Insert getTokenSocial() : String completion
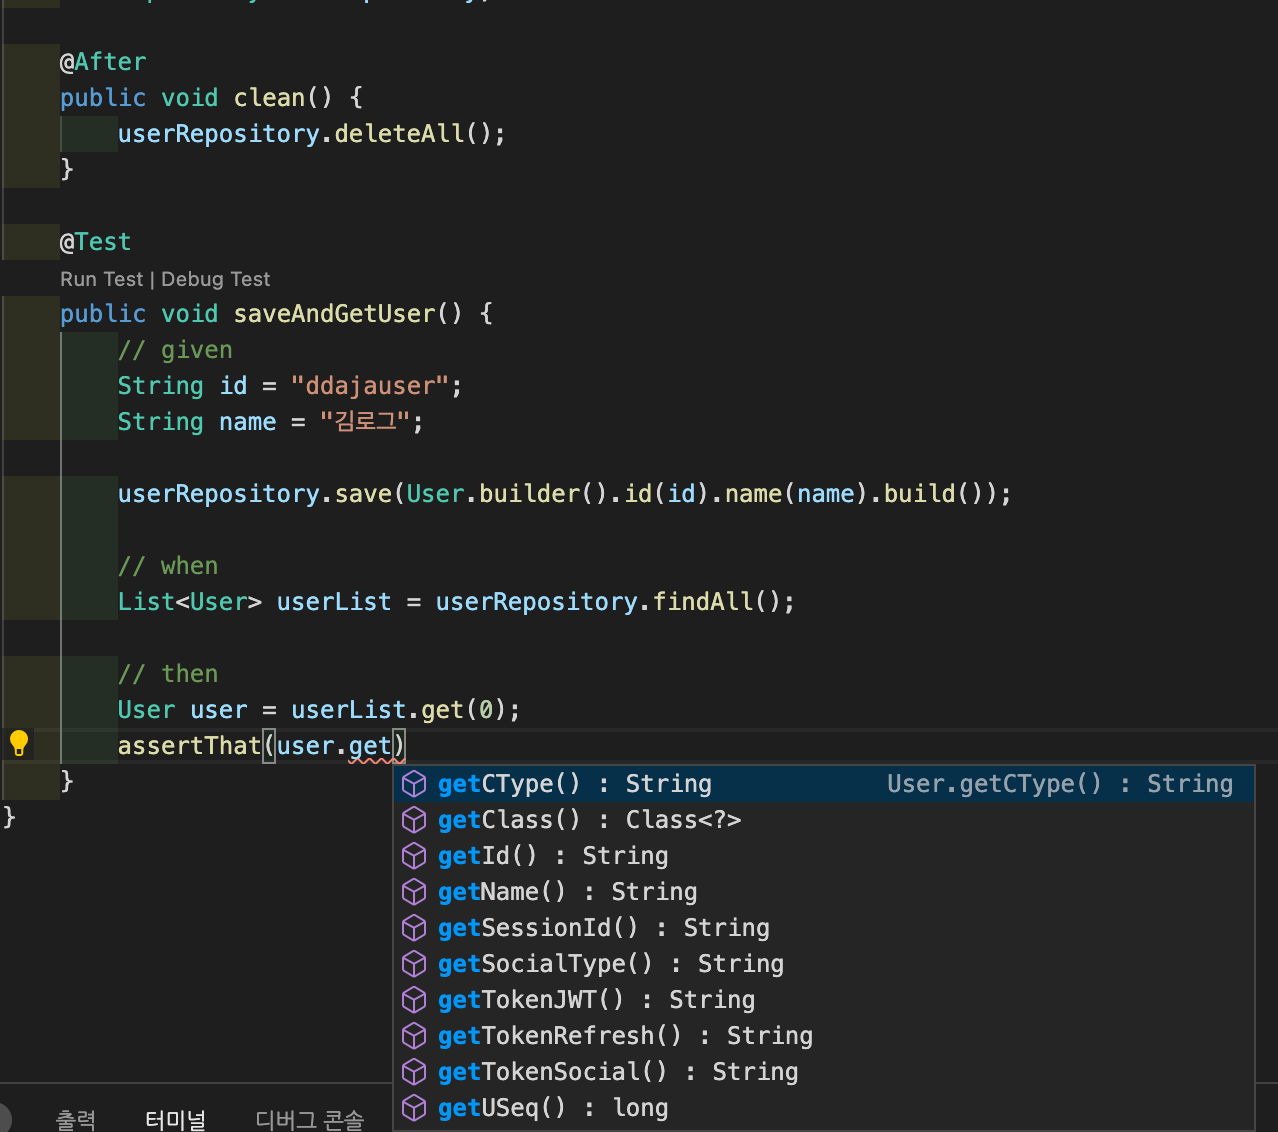Screen dimensions: 1278x1132 [x=824, y=1072]
